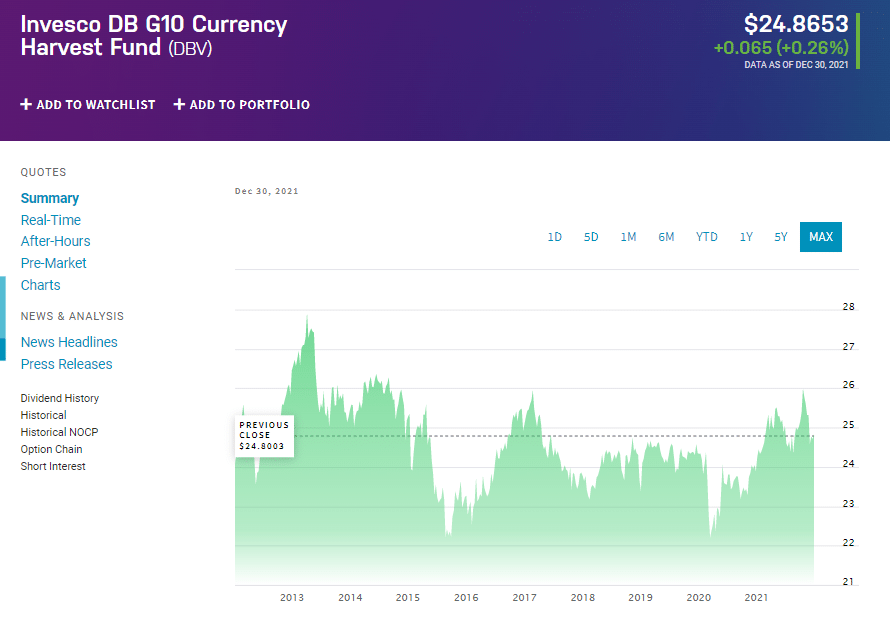Go to Pre-Market quotes
890x635 pixels.
pyautogui.click(x=53, y=263)
